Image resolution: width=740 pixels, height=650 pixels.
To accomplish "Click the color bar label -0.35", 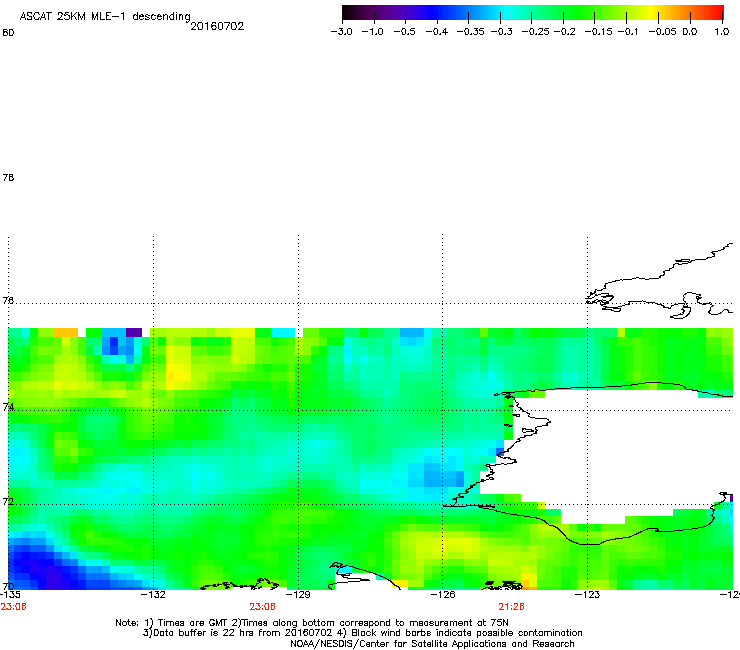I will pos(471,32).
